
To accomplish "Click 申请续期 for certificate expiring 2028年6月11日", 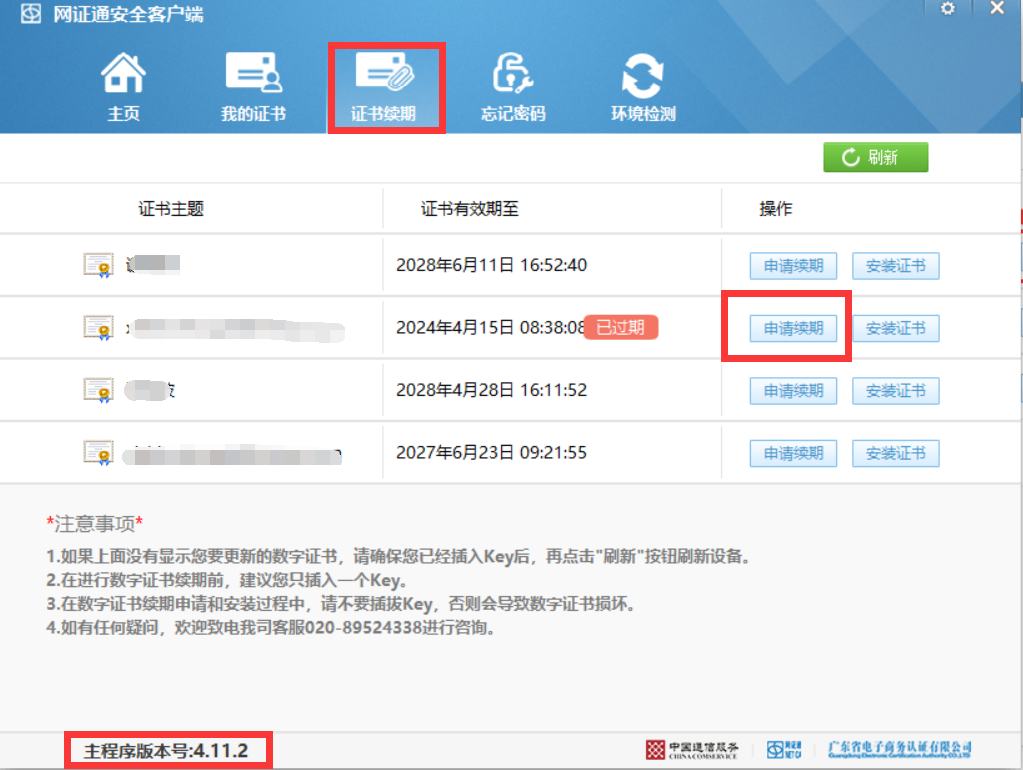I will point(793,266).
